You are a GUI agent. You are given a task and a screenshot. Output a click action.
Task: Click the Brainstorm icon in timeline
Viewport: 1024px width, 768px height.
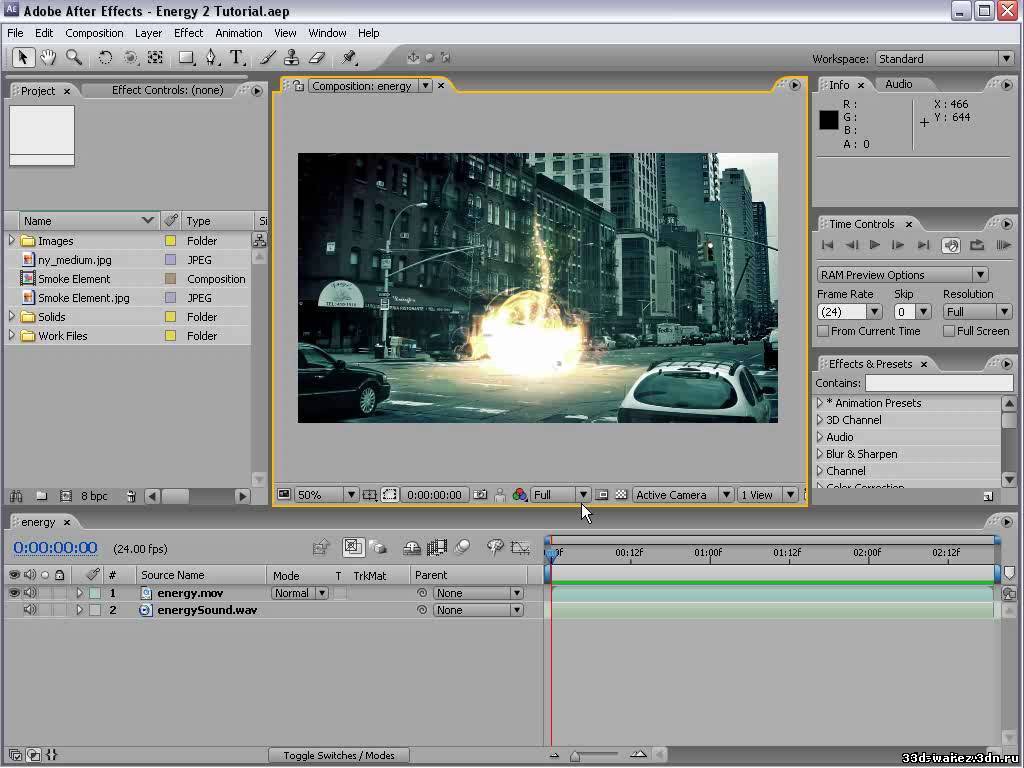(x=496, y=547)
